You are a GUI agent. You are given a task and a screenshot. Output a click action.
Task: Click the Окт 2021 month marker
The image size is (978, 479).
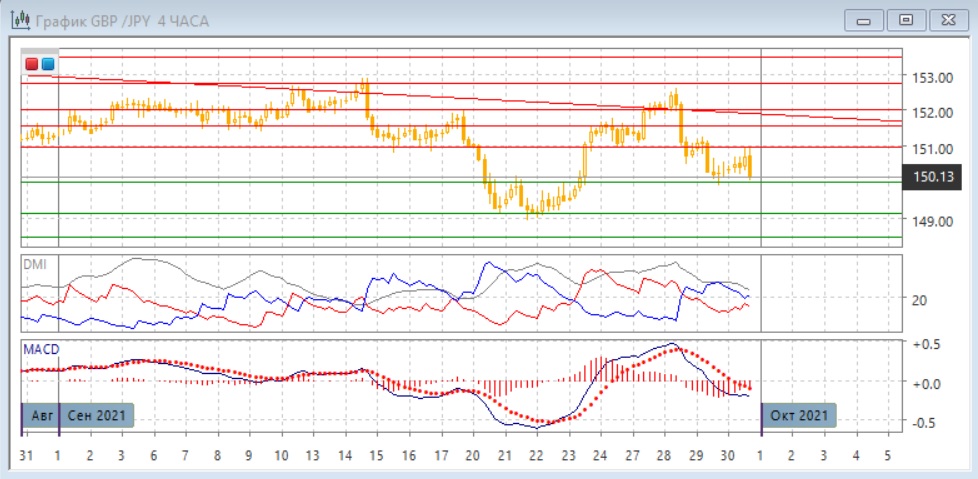click(798, 415)
